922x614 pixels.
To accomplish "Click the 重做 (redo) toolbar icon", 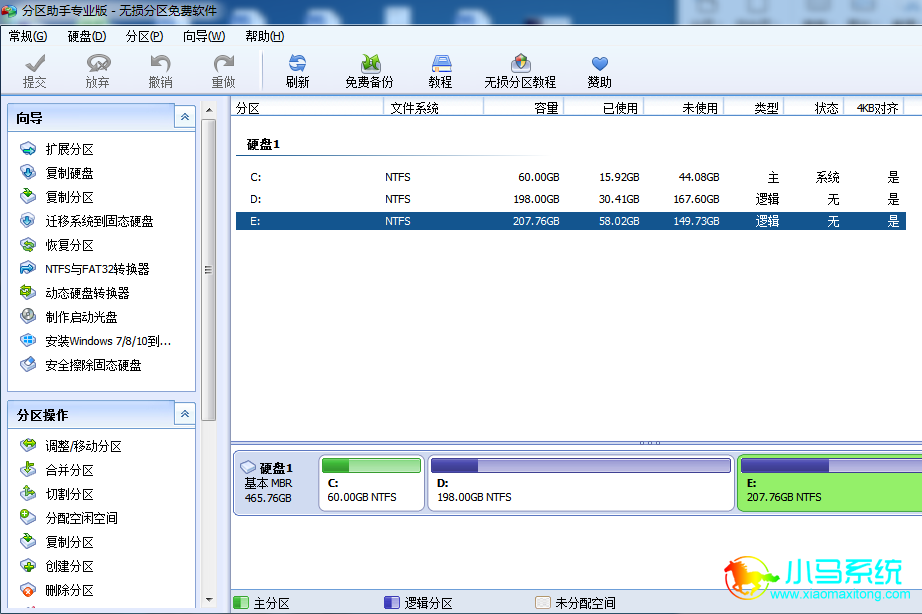I will click(223, 71).
